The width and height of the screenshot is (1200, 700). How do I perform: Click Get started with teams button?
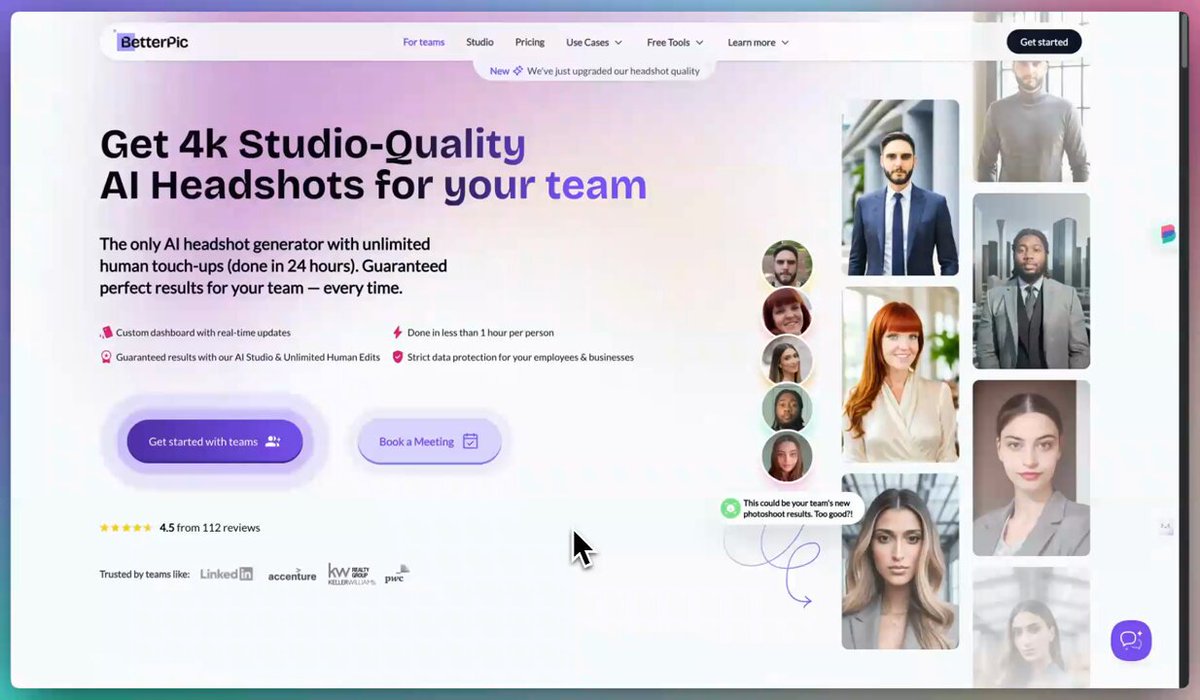pyautogui.click(x=214, y=441)
